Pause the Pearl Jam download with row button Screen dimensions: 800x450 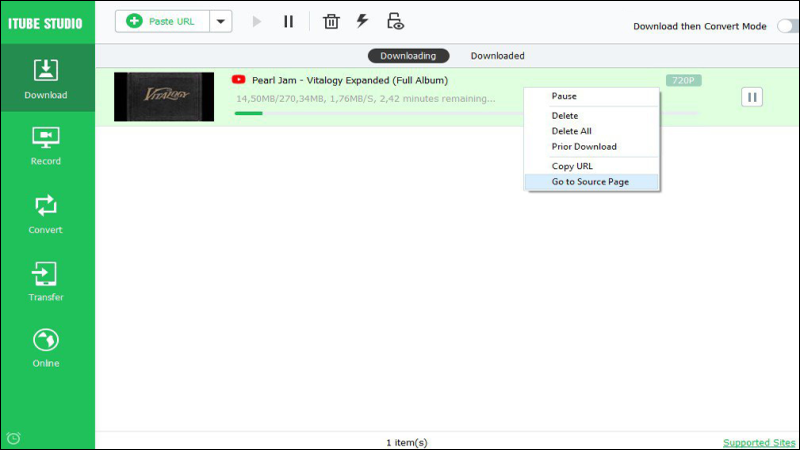click(x=752, y=97)
